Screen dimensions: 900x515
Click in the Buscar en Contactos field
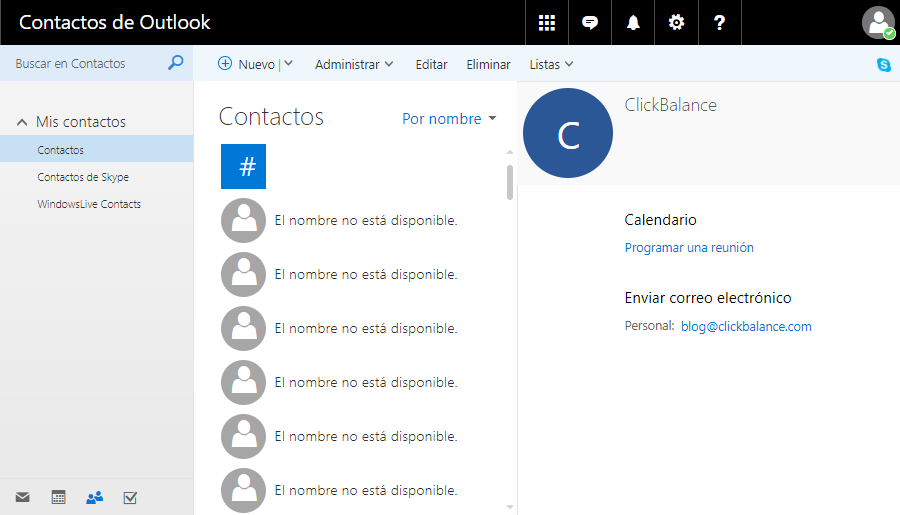(x=85, y=63)
